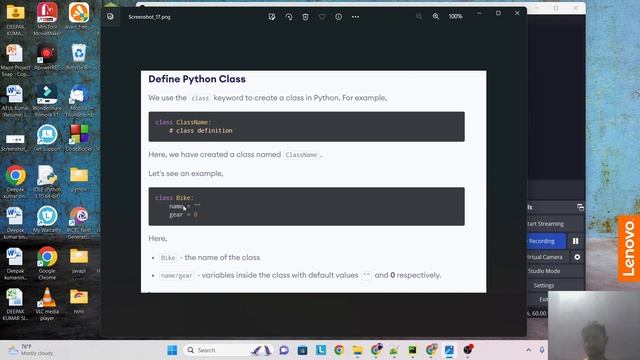The height and width of the screenshot is (360, 640).
Task: Open the avast_free desktop icon
Action: pyautogui.click(x=79, y=16)
